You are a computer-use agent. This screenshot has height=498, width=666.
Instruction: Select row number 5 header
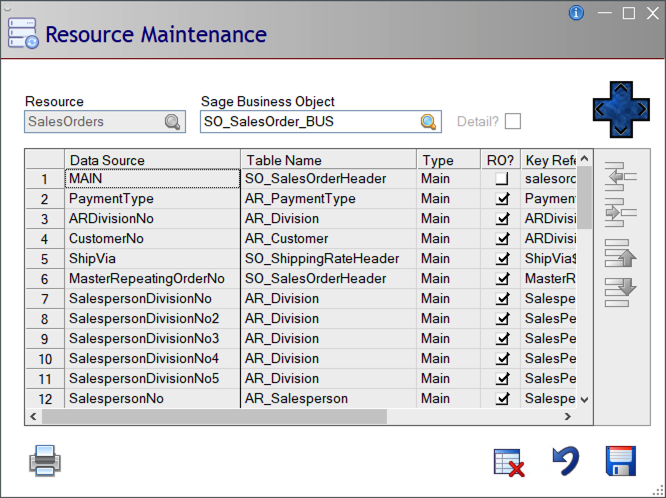[x=44, y=259]
